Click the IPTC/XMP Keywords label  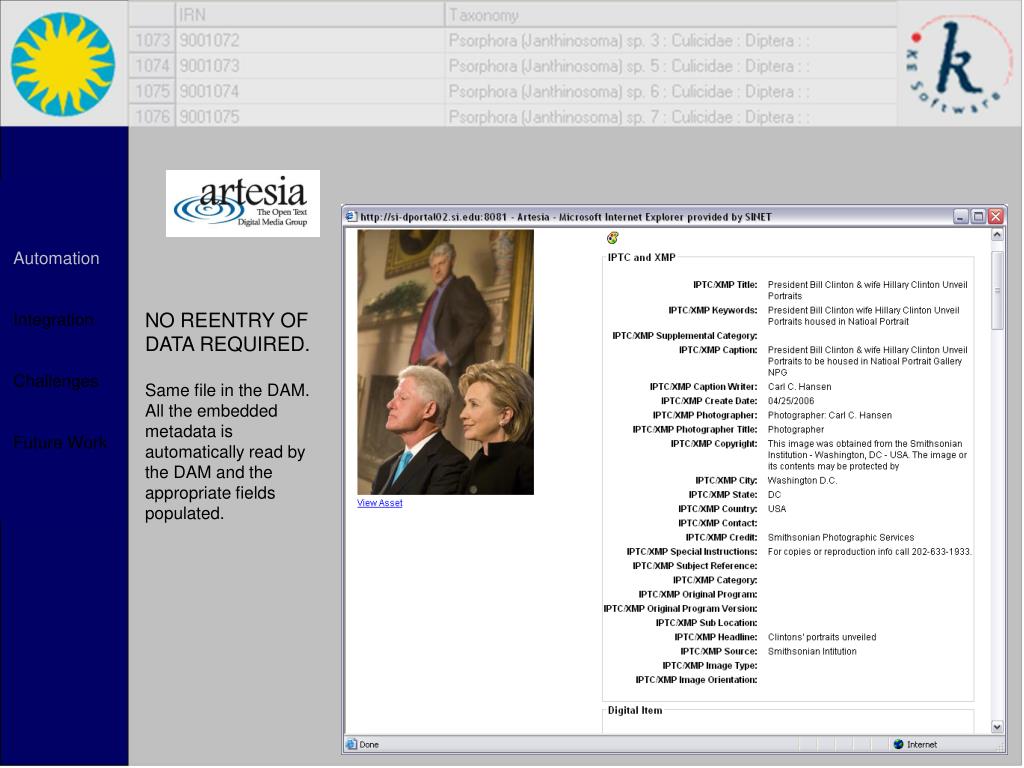(x=712, y=310)
